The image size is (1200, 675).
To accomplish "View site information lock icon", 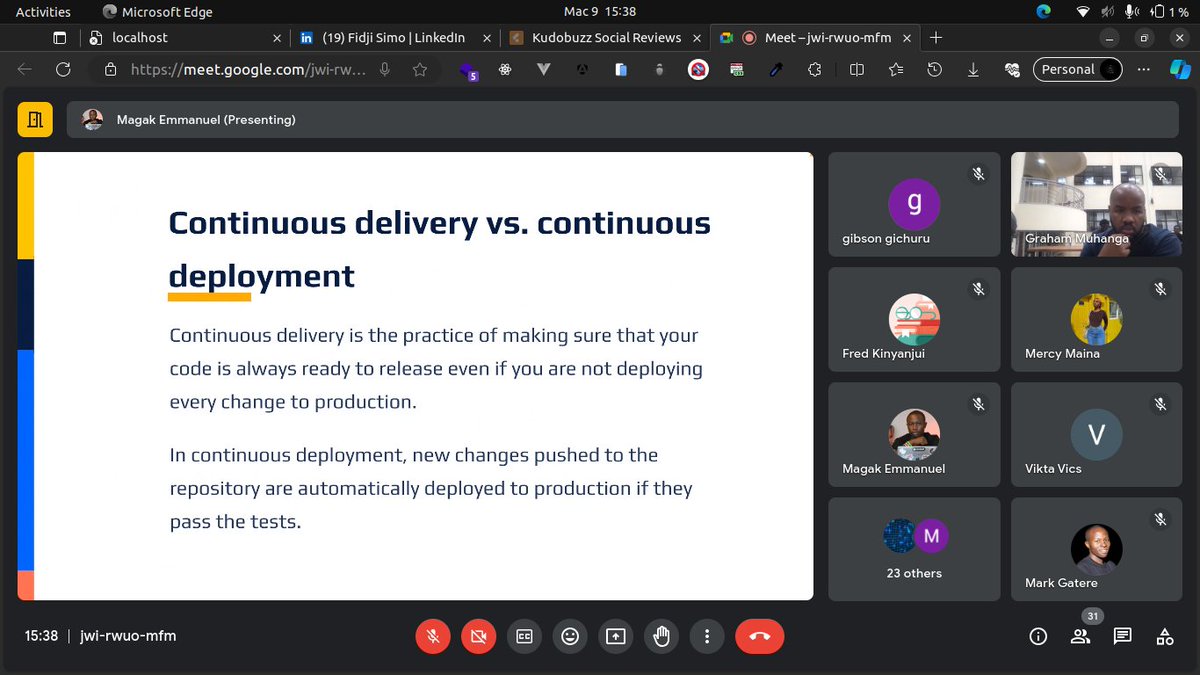I will [x=111, y=70].
